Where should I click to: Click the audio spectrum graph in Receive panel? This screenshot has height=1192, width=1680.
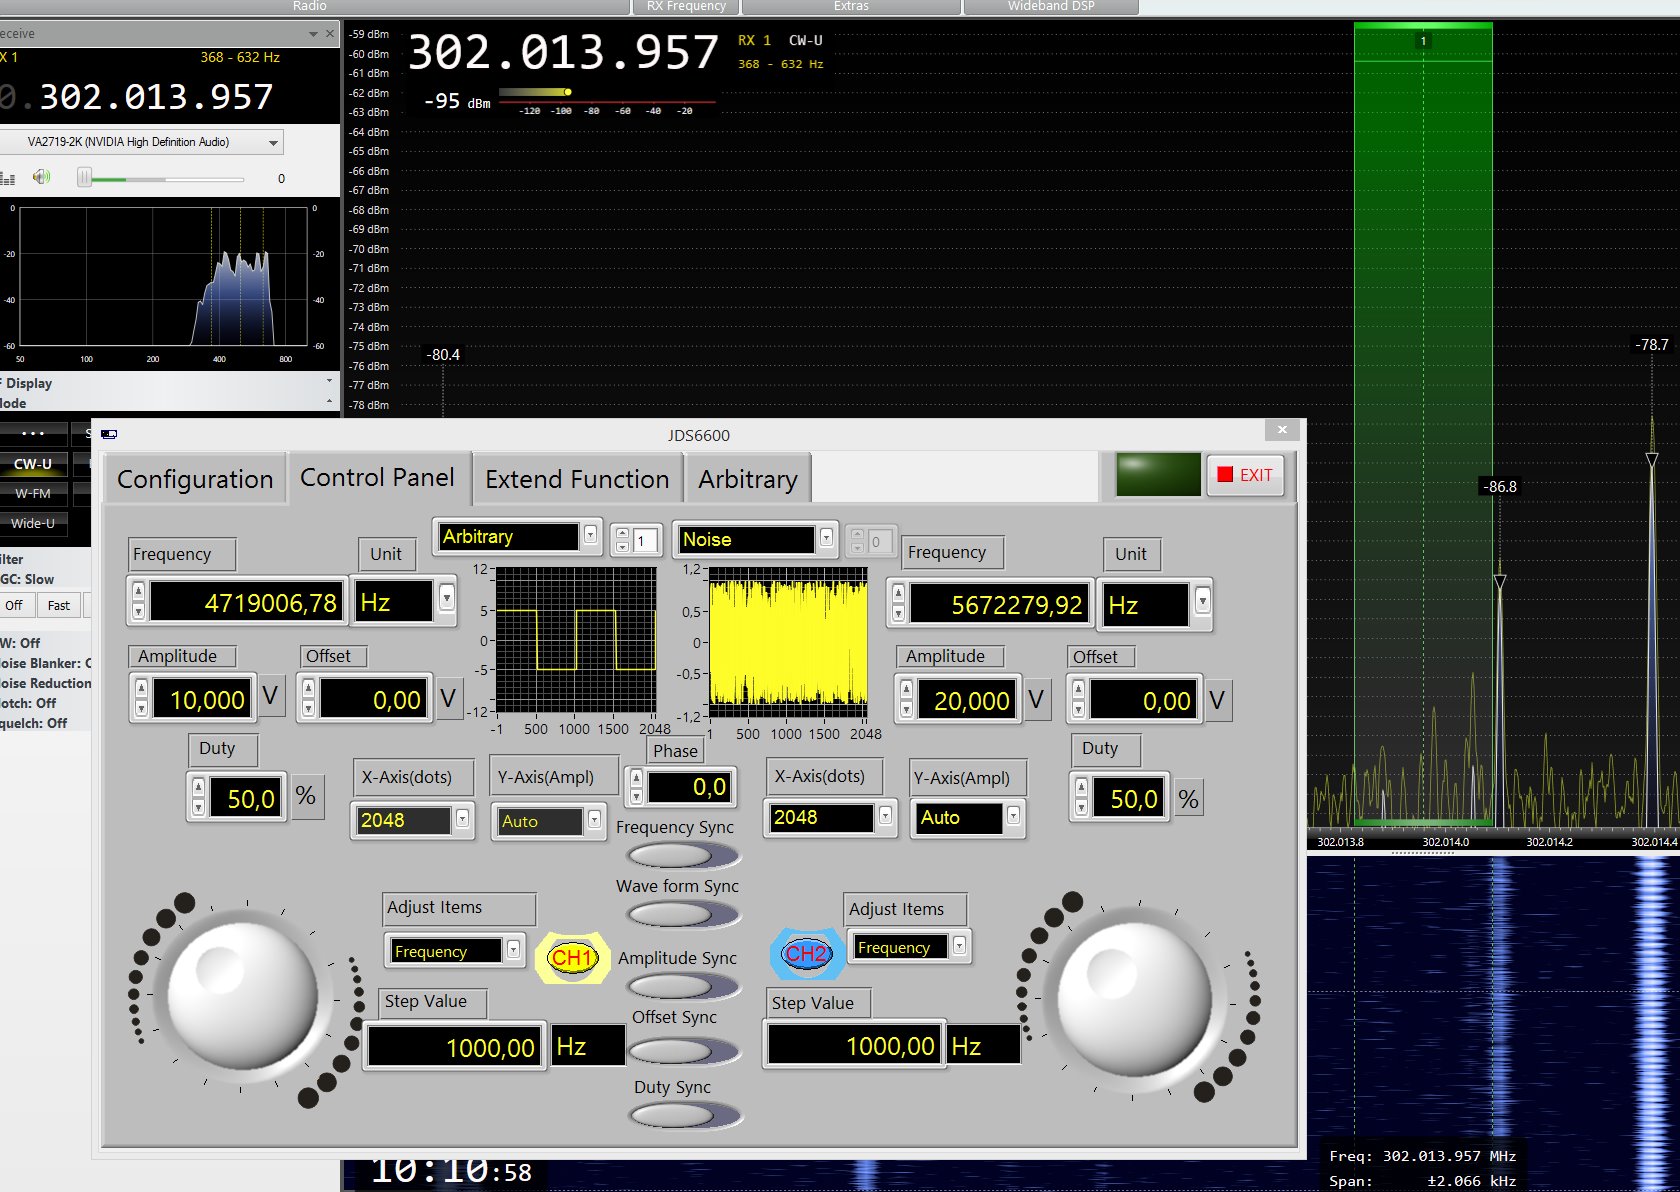[163, 277]
